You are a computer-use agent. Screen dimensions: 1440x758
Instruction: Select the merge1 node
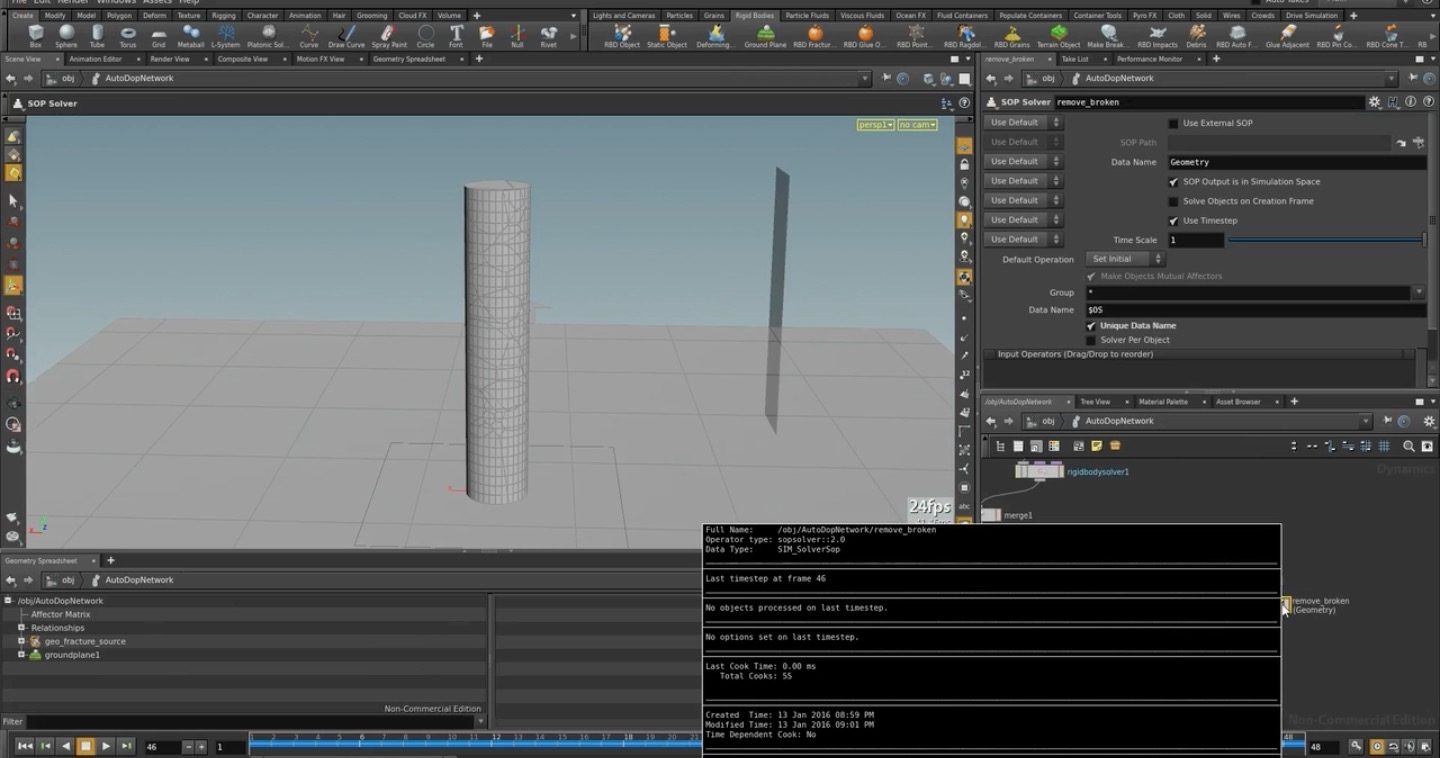(x=991, y=515)
